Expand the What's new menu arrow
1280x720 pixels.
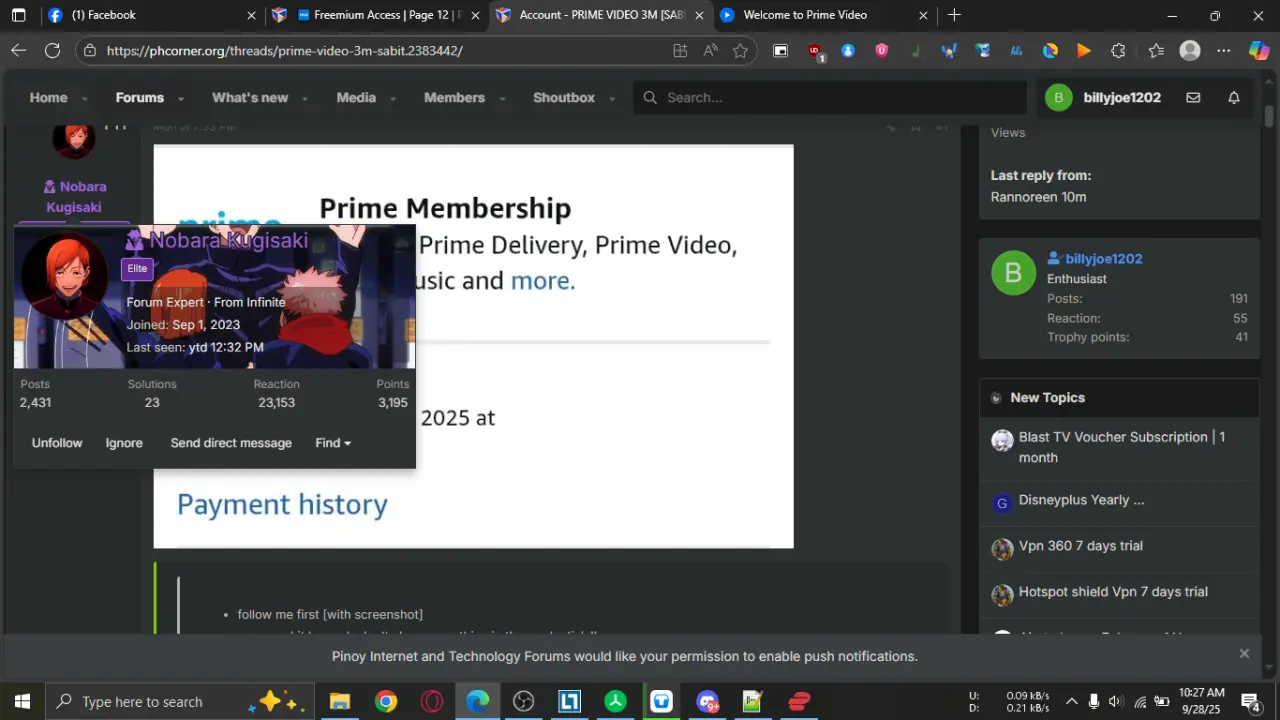305,99
